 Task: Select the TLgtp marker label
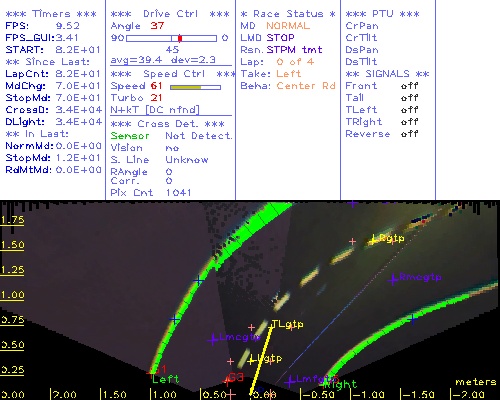click(x=287, y=324)
